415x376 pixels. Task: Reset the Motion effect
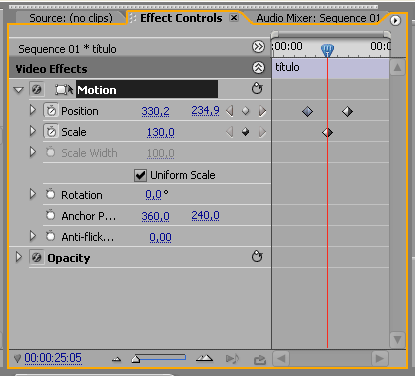(257, 88)
